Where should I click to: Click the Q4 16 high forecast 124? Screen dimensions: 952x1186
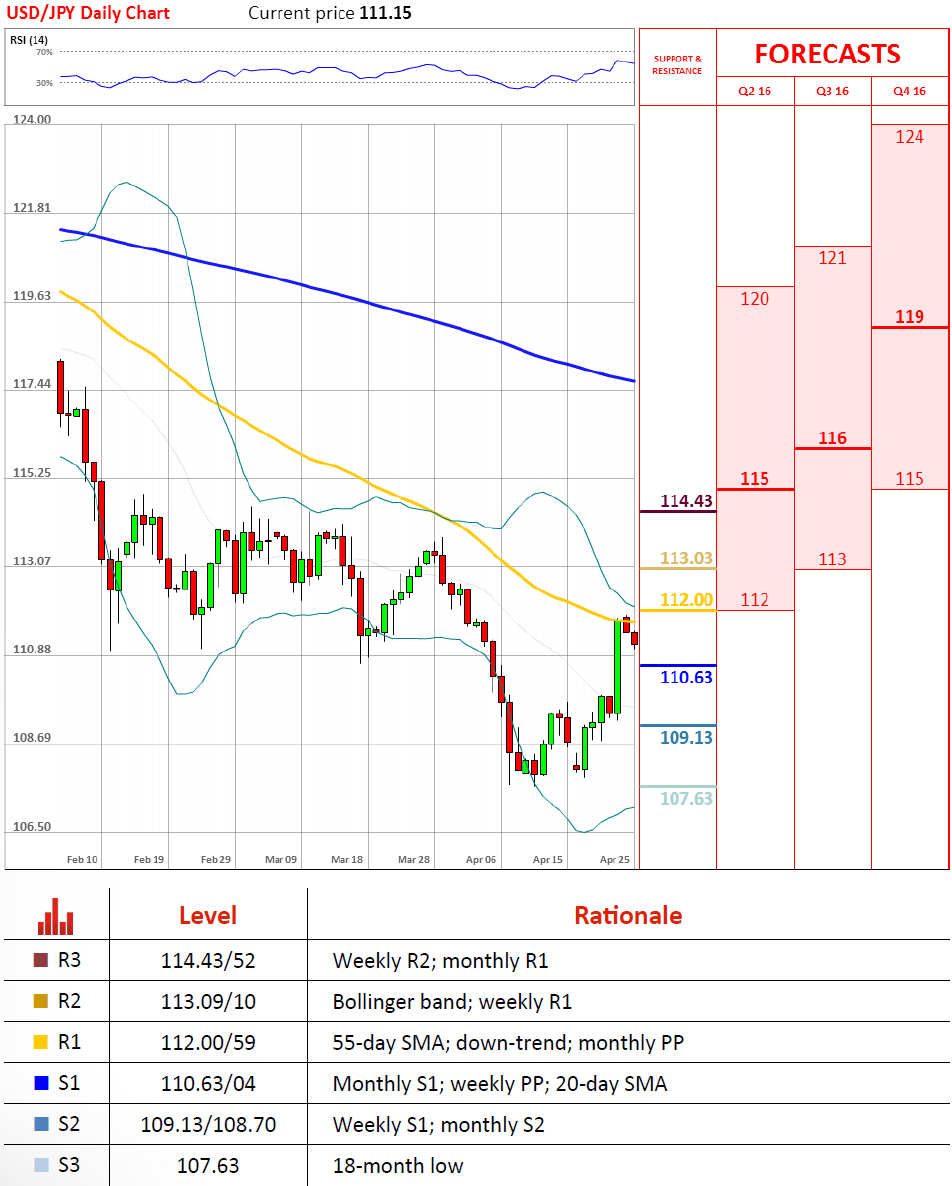pyautogui.click(x=910, y=137)
